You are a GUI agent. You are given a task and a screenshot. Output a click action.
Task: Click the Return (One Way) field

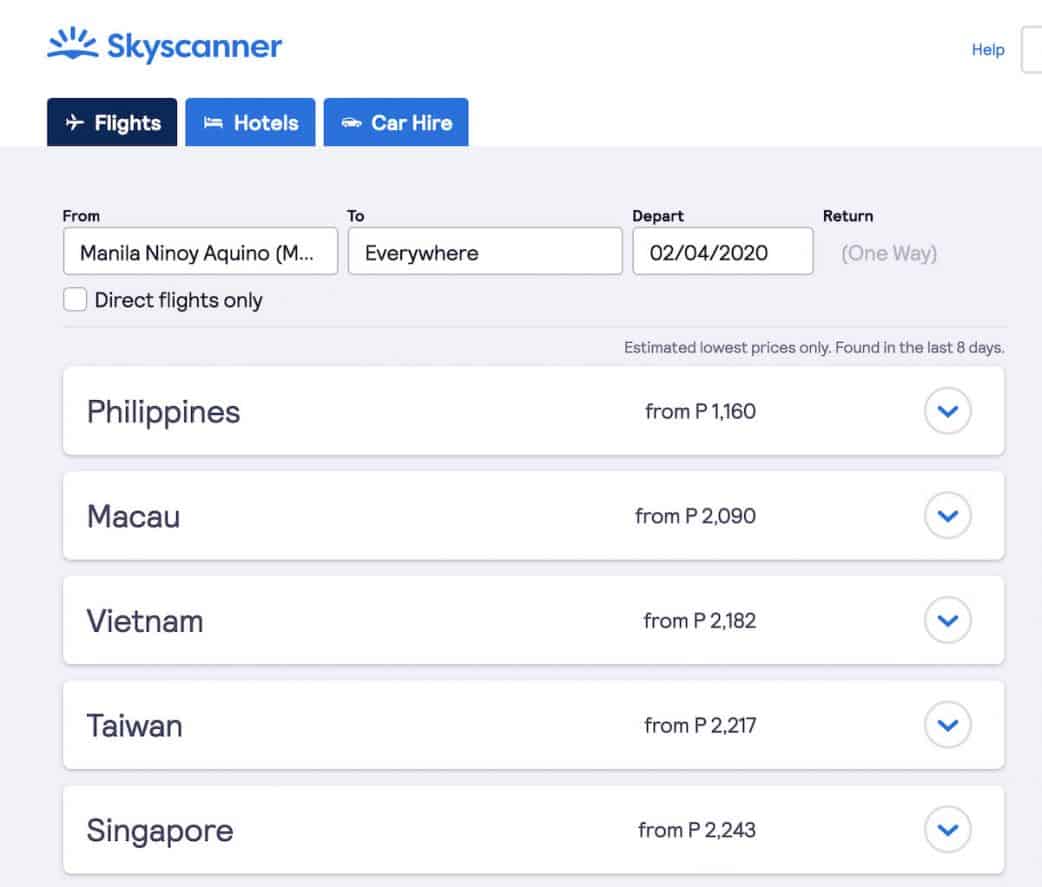[889, 253]
